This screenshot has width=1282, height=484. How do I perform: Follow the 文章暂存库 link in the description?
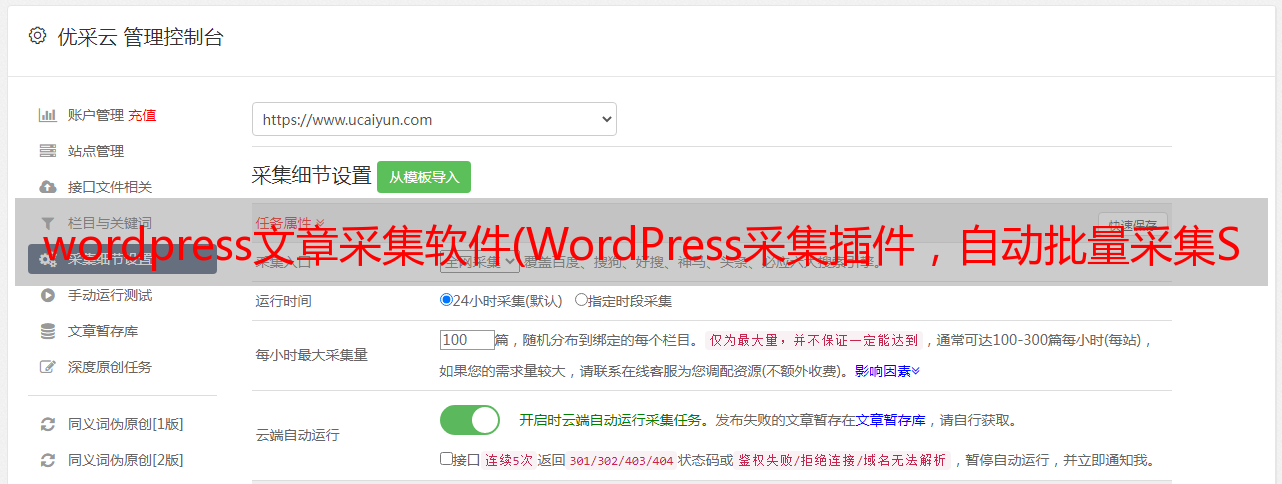tap(890, 420)
